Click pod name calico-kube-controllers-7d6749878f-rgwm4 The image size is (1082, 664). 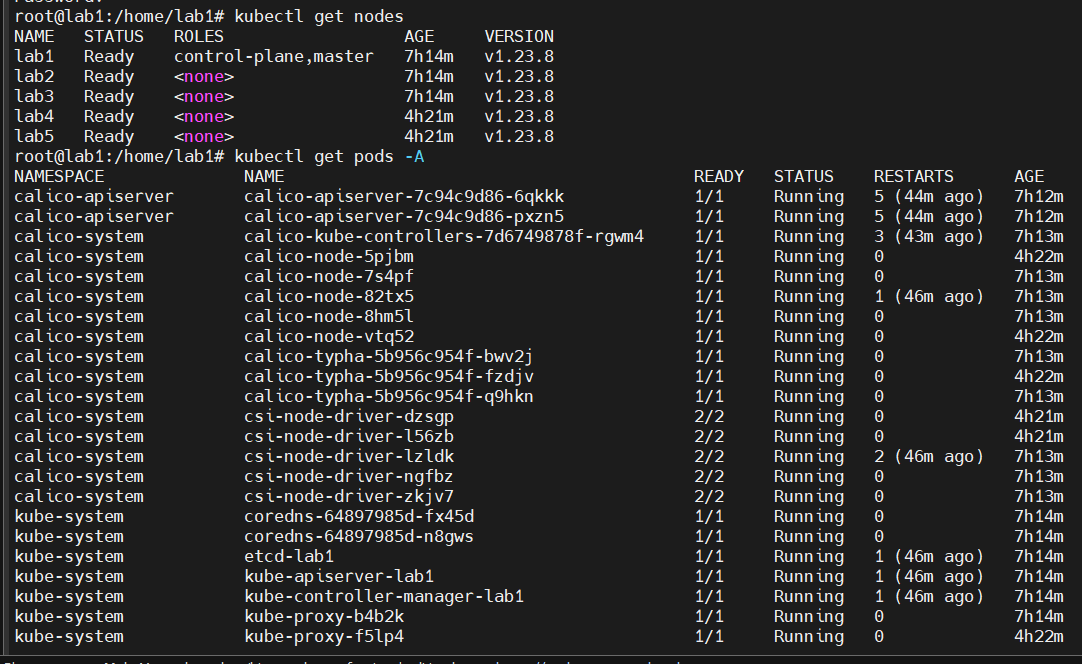(444, 236)
